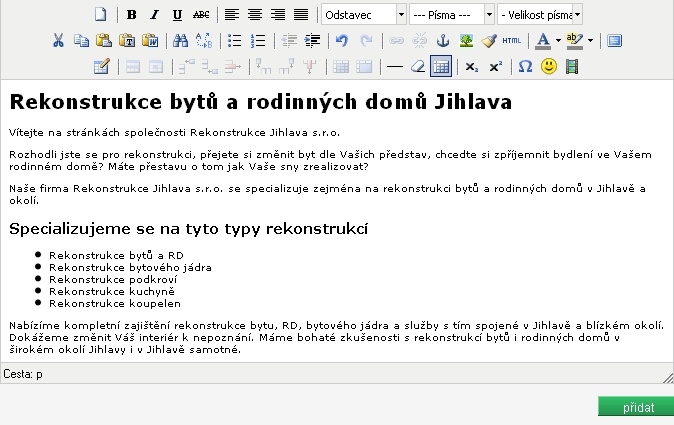Viewport: 674px width, 425px height.
Task: Click the Omega special character icon
Action: [525, 67]
